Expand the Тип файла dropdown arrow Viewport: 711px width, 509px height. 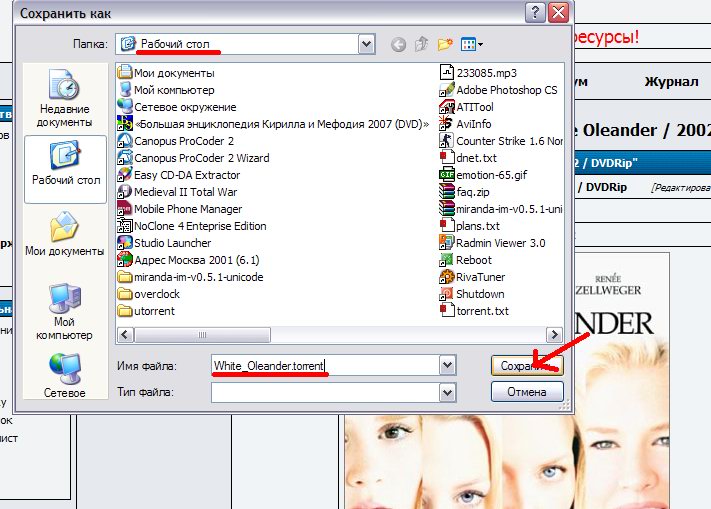coord(448,393)
